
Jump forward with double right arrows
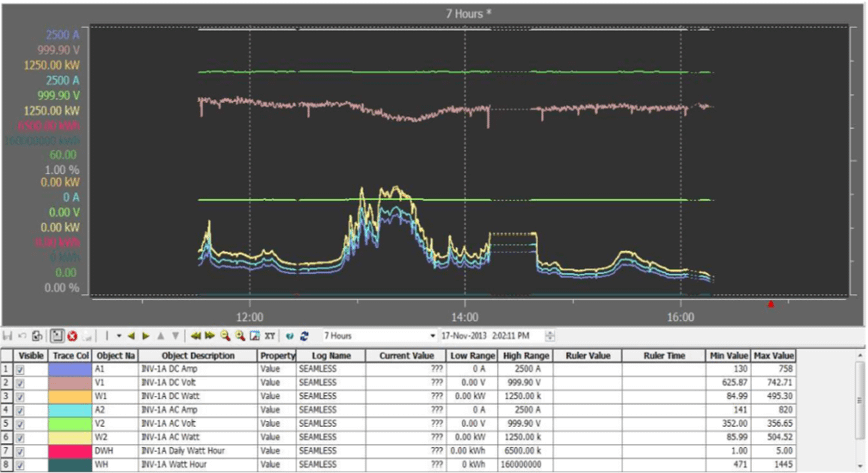210,336
